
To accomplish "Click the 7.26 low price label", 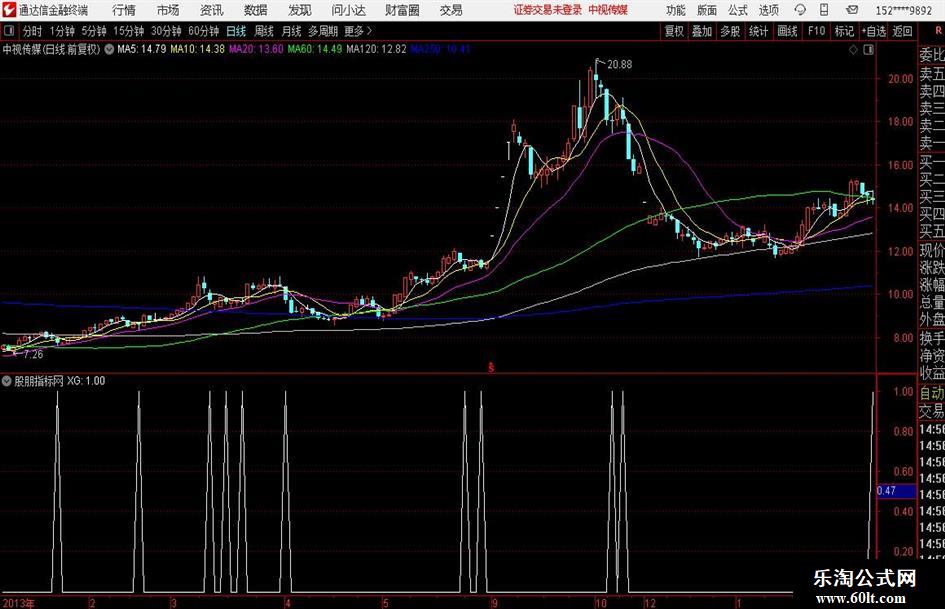I will (33, 355).
